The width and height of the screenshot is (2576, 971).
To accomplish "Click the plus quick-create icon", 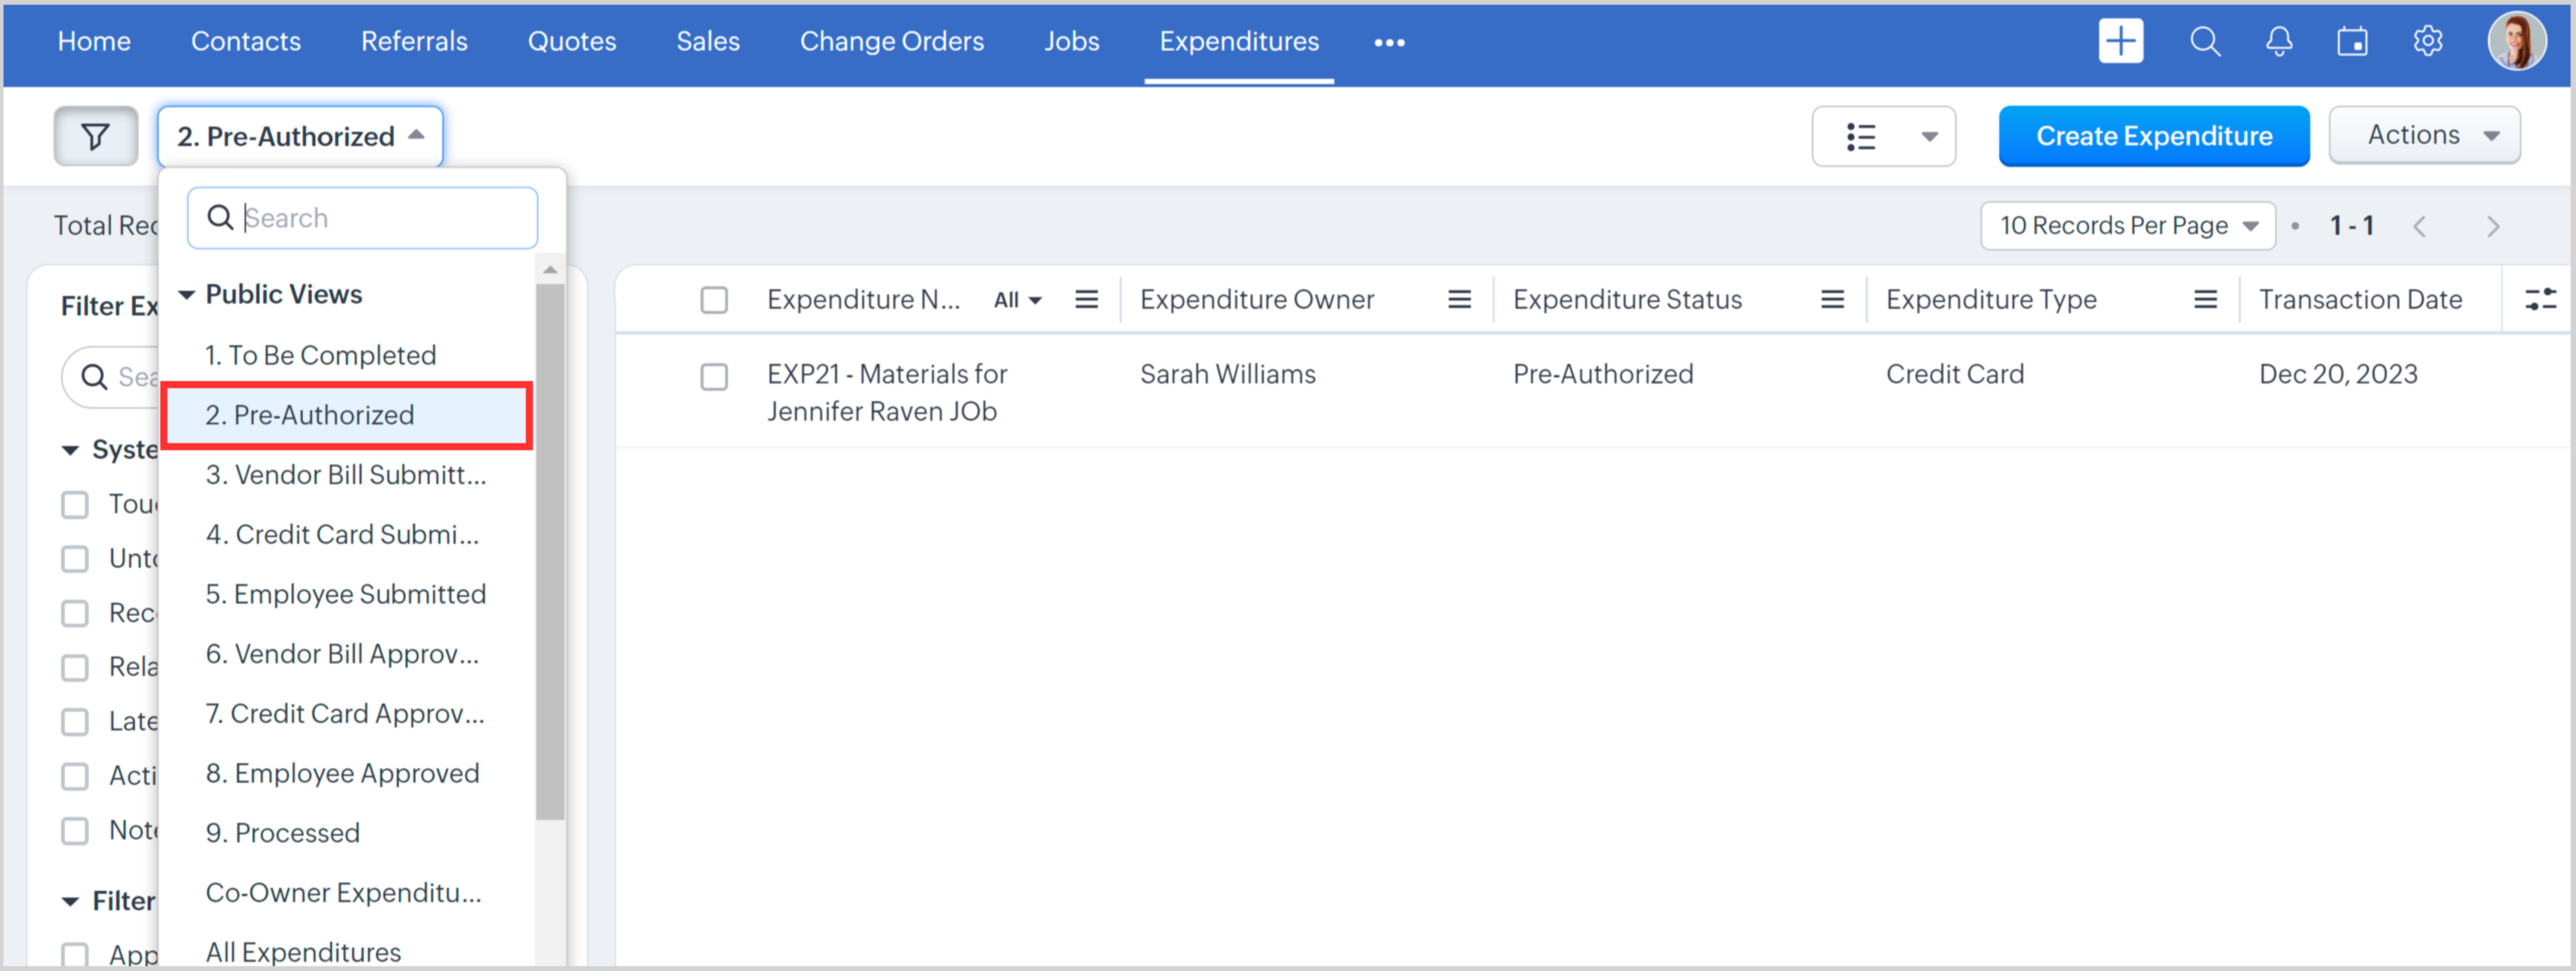I will 2120,42.
